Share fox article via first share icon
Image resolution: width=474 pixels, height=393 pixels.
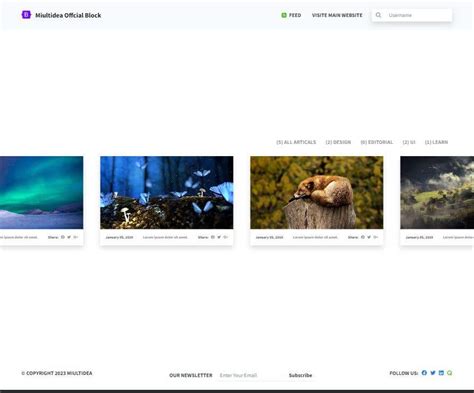[363, 237]
